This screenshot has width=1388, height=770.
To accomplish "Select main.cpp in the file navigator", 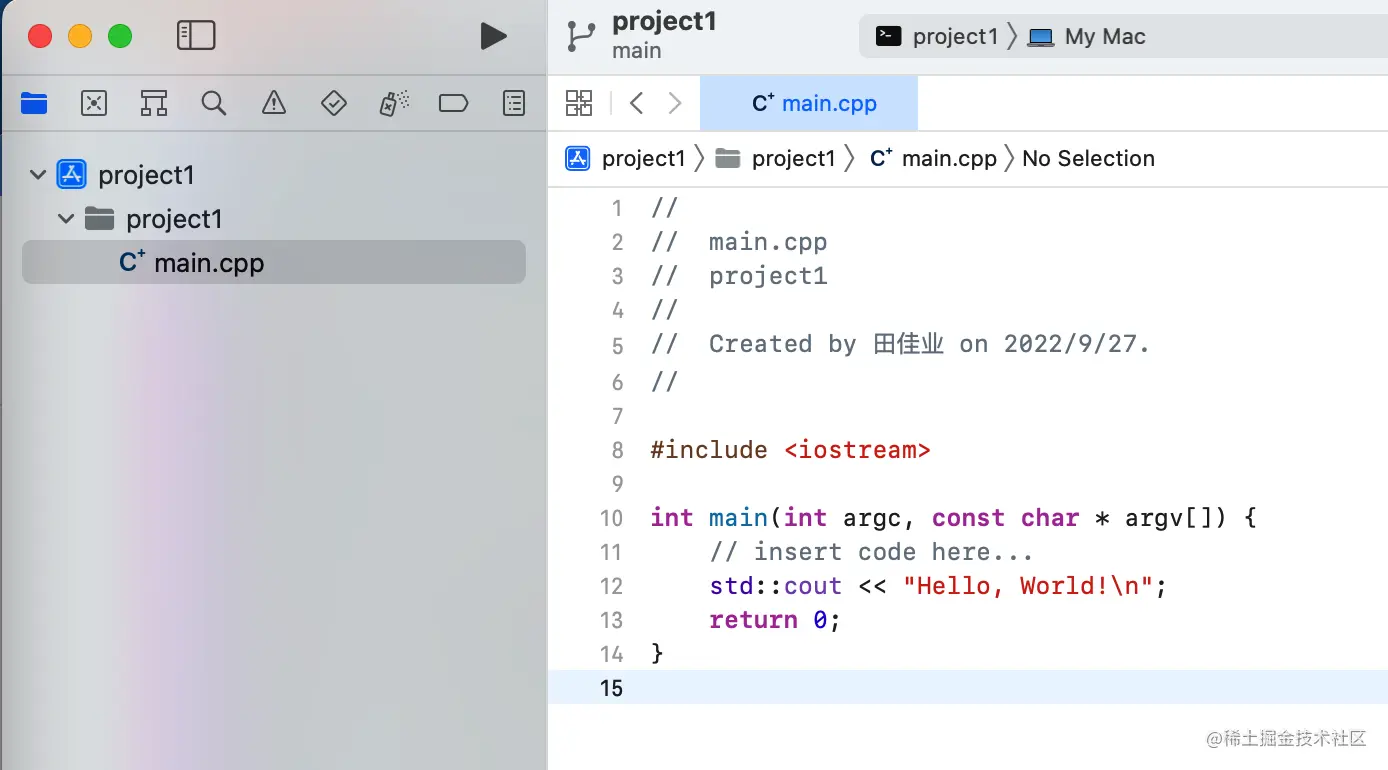I will coord(274,262).
